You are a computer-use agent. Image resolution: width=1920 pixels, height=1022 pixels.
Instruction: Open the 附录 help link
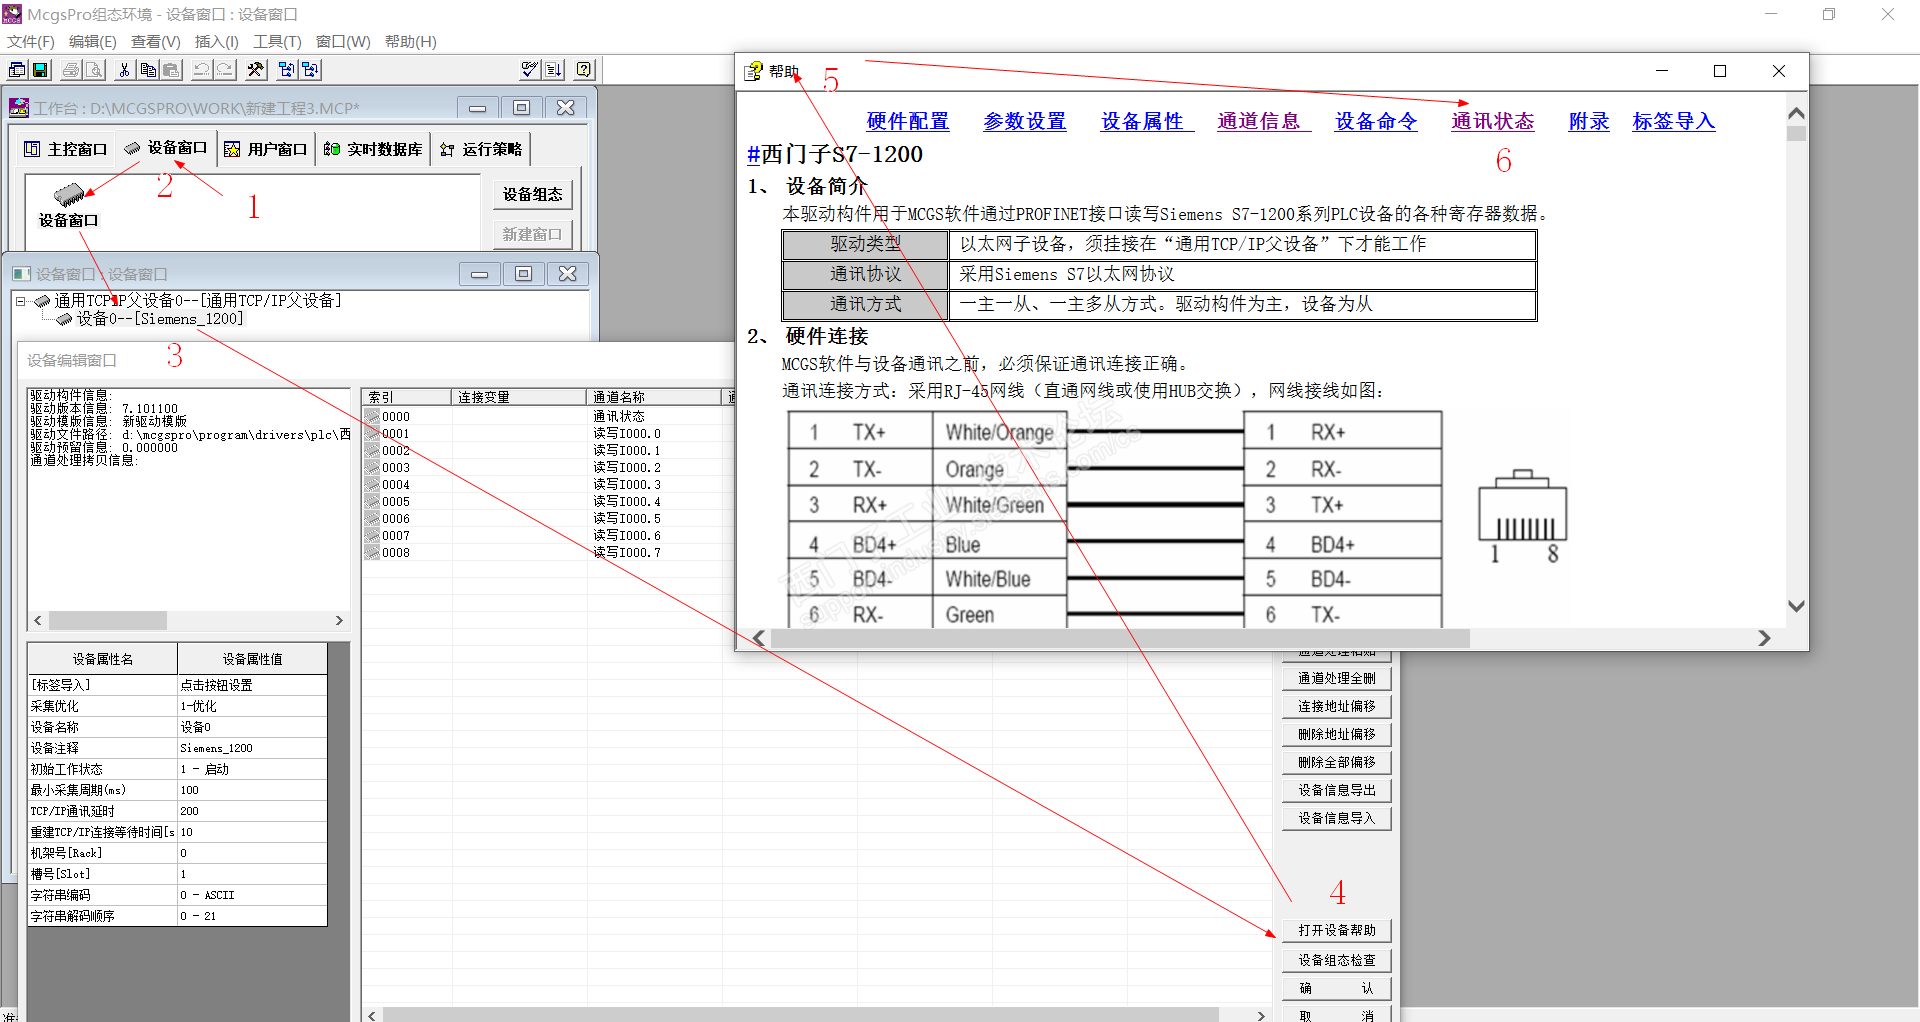(x=1589, y=121)
